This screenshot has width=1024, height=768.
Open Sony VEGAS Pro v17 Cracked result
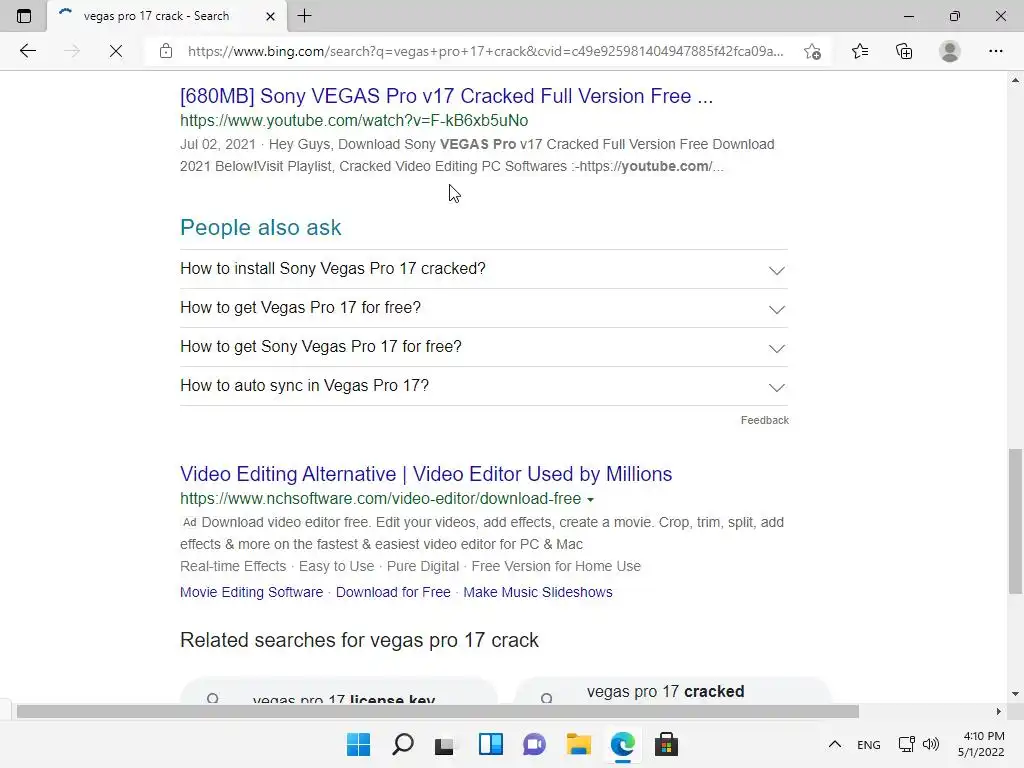coord(446,96)
